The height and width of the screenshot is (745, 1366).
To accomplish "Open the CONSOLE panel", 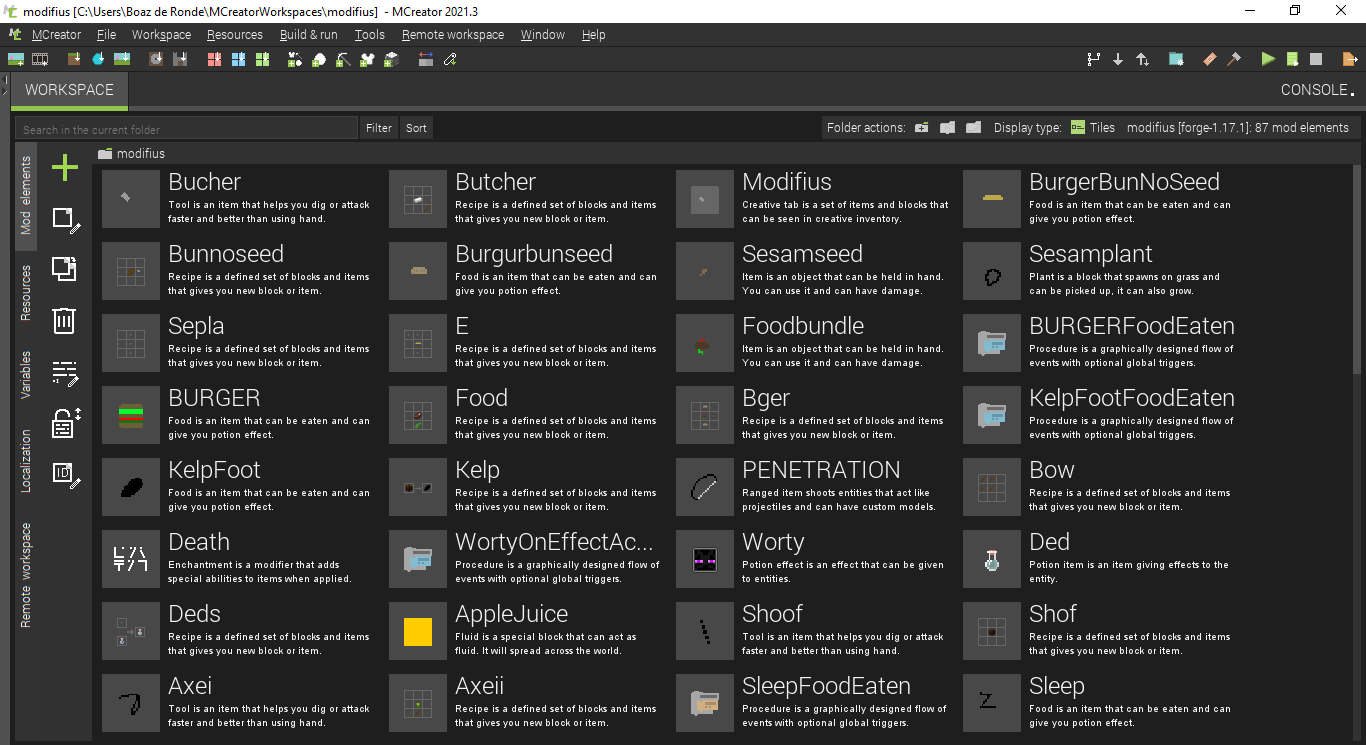I will (x=1312, y=89).
